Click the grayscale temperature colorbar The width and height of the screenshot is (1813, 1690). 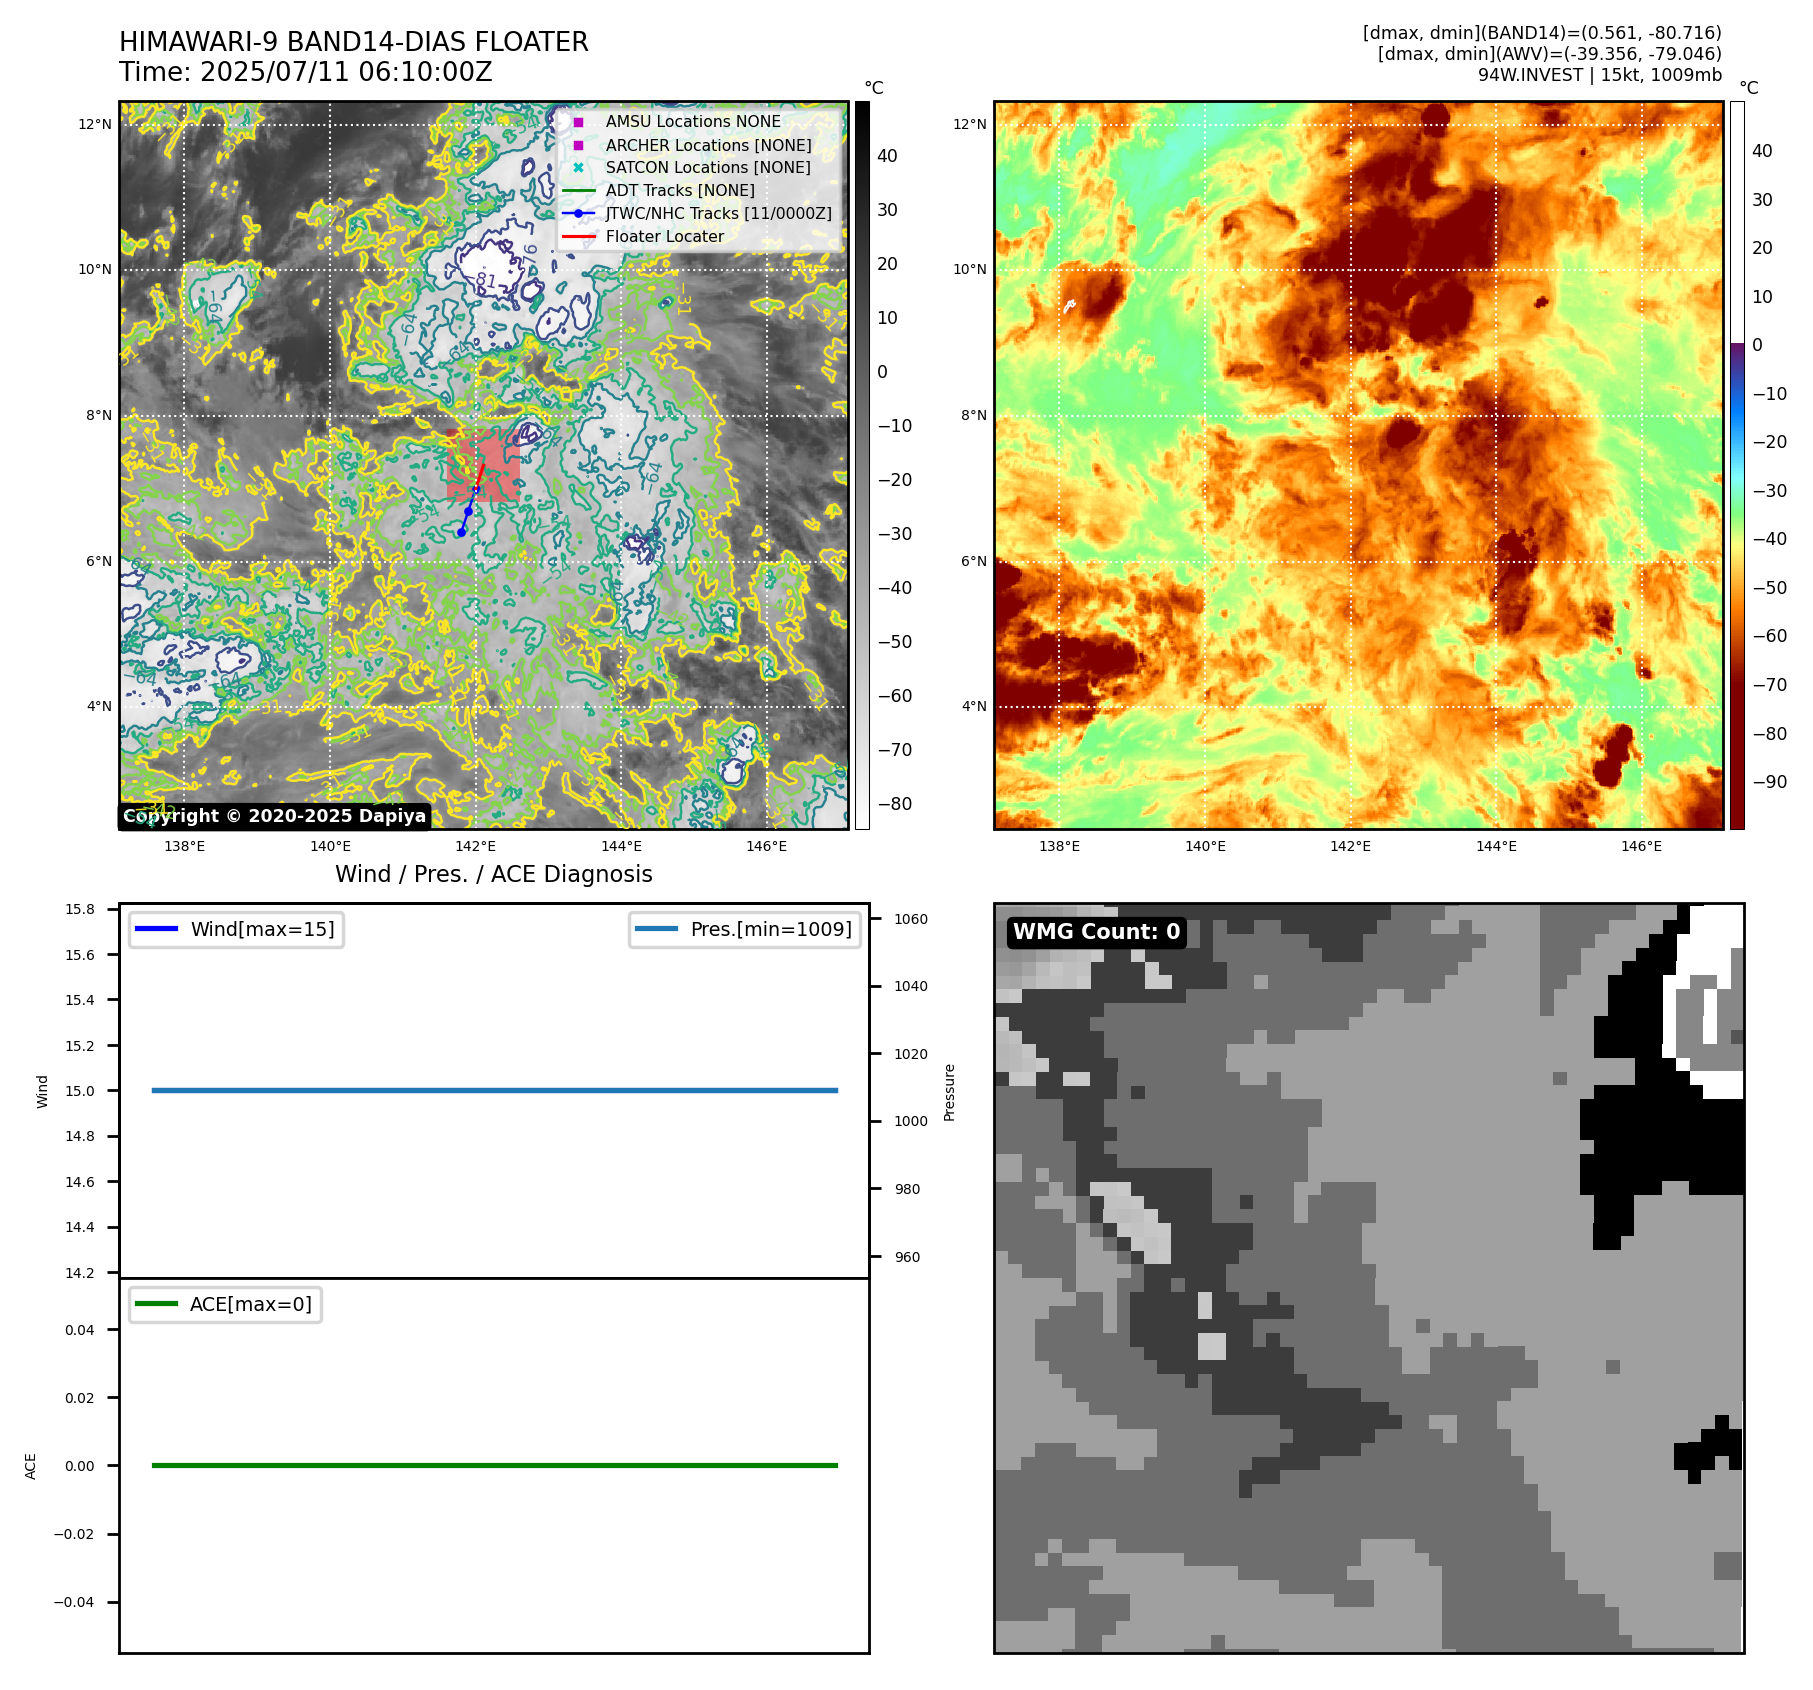tap(862, 465)
